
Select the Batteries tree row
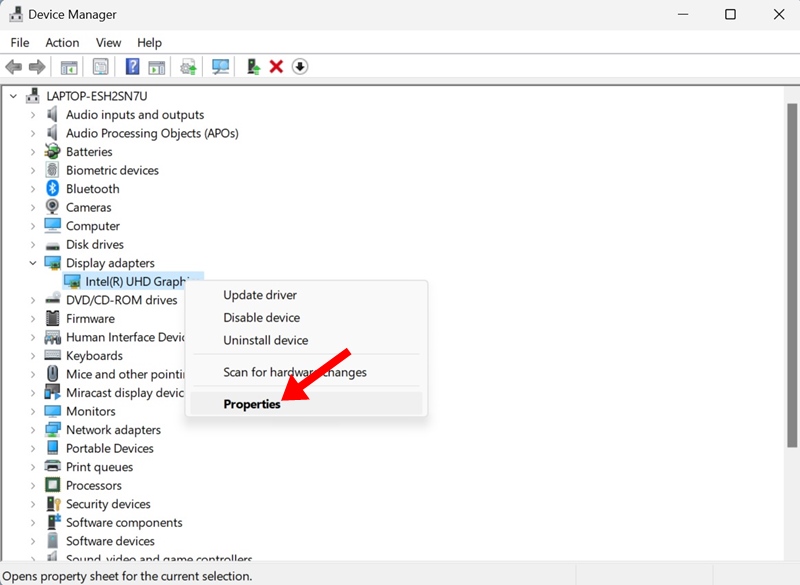click(x=89, y=152)
